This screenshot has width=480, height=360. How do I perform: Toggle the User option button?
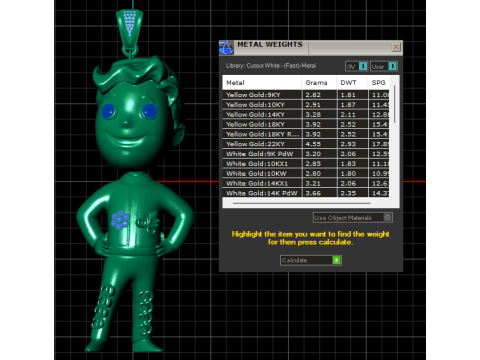[x=384, y=66]
